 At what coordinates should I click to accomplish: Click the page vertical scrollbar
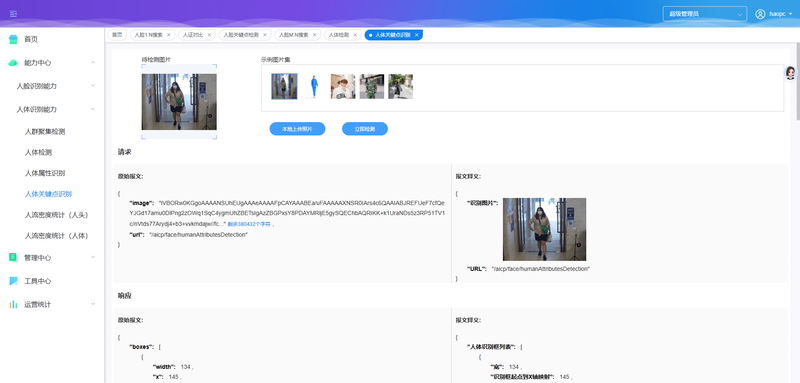(x=797, y=81)
